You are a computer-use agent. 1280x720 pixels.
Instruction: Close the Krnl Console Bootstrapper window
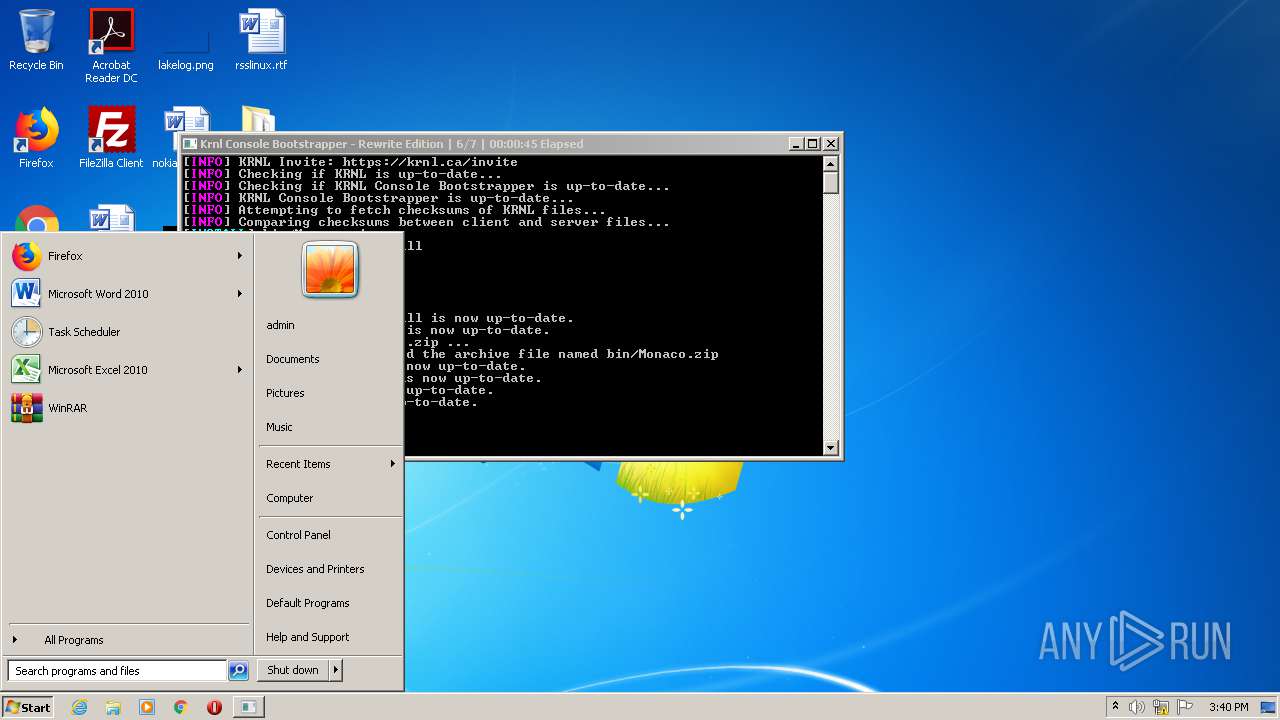pyautogui.click(x=830, y=144)
